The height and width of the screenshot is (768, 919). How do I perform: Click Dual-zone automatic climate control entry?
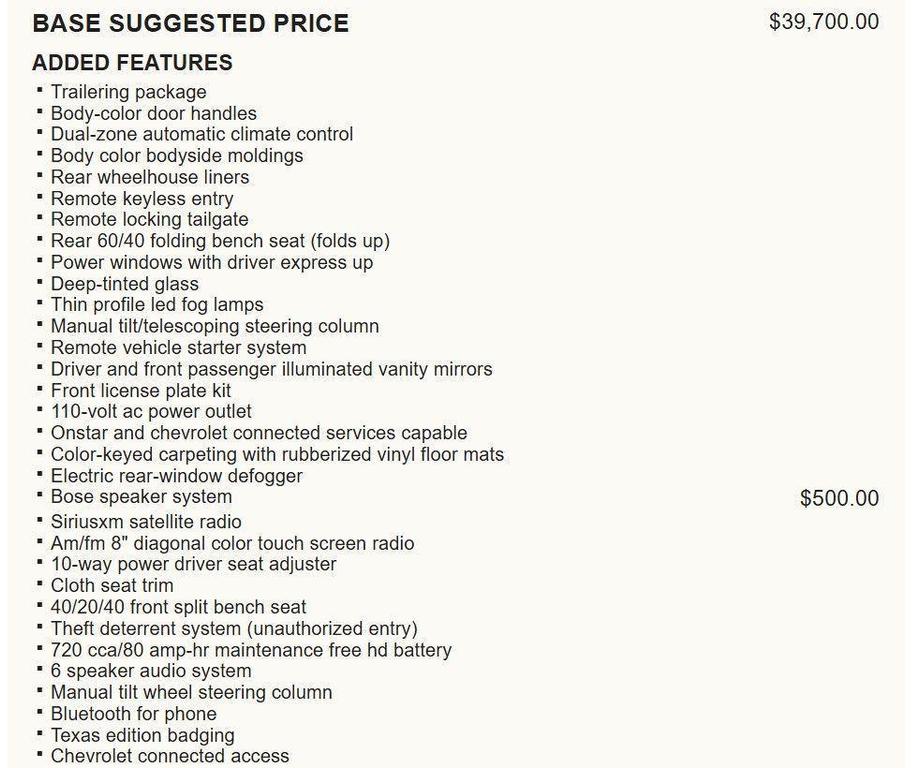(x=202, y=134)
